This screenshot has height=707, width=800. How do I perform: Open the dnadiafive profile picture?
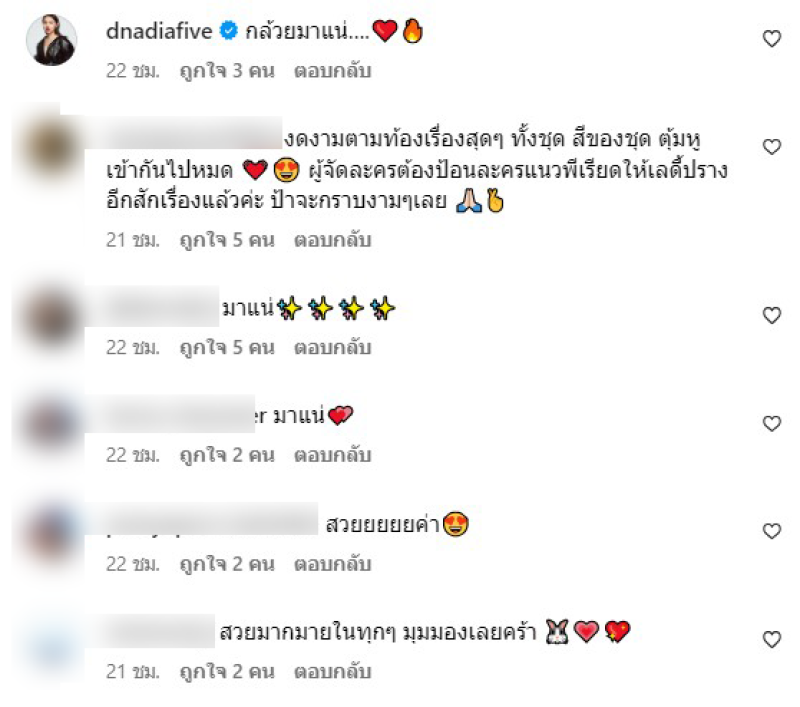51,40
